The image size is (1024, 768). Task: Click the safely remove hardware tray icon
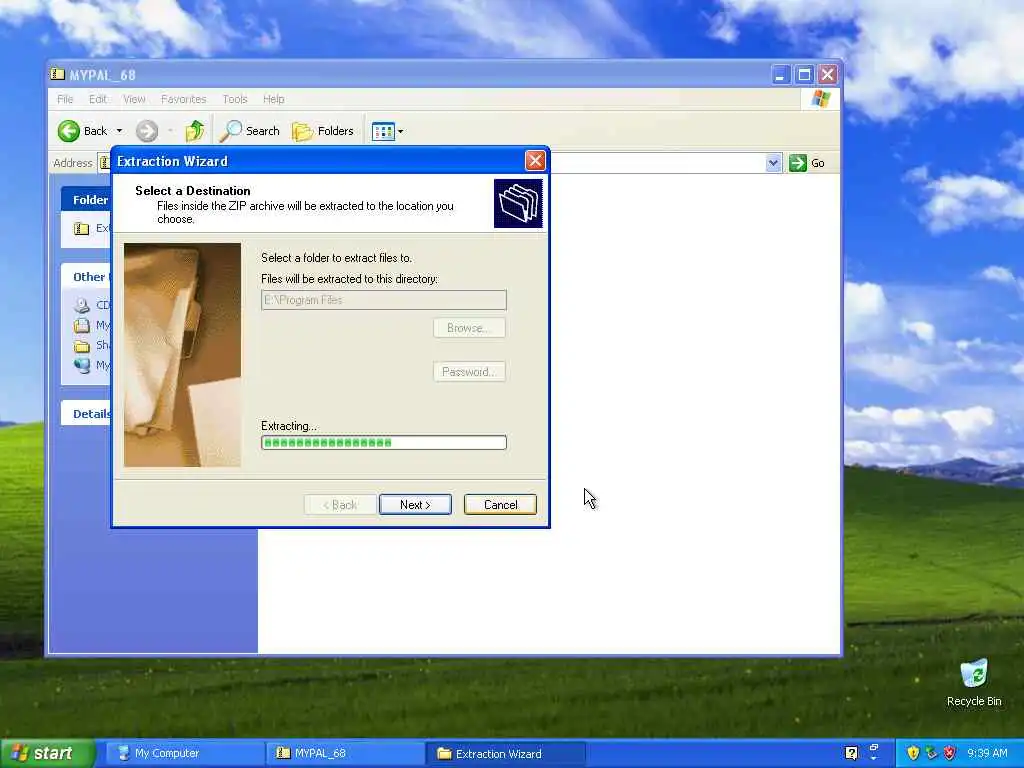coord(931,753)
